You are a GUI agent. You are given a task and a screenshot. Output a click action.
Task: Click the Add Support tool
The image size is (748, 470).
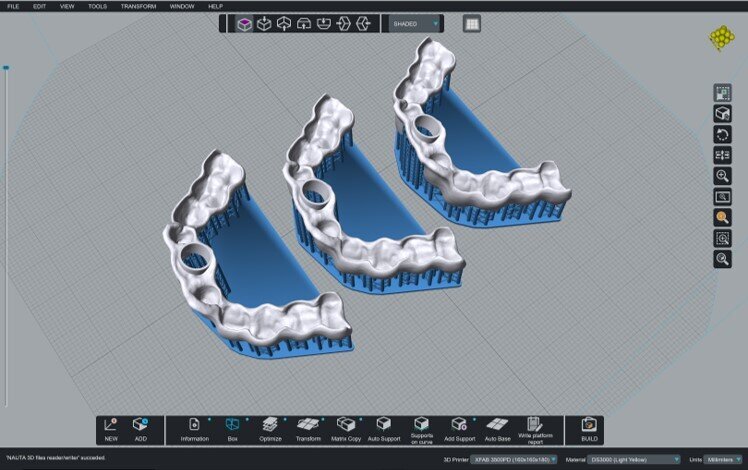(x=459, y=425)
